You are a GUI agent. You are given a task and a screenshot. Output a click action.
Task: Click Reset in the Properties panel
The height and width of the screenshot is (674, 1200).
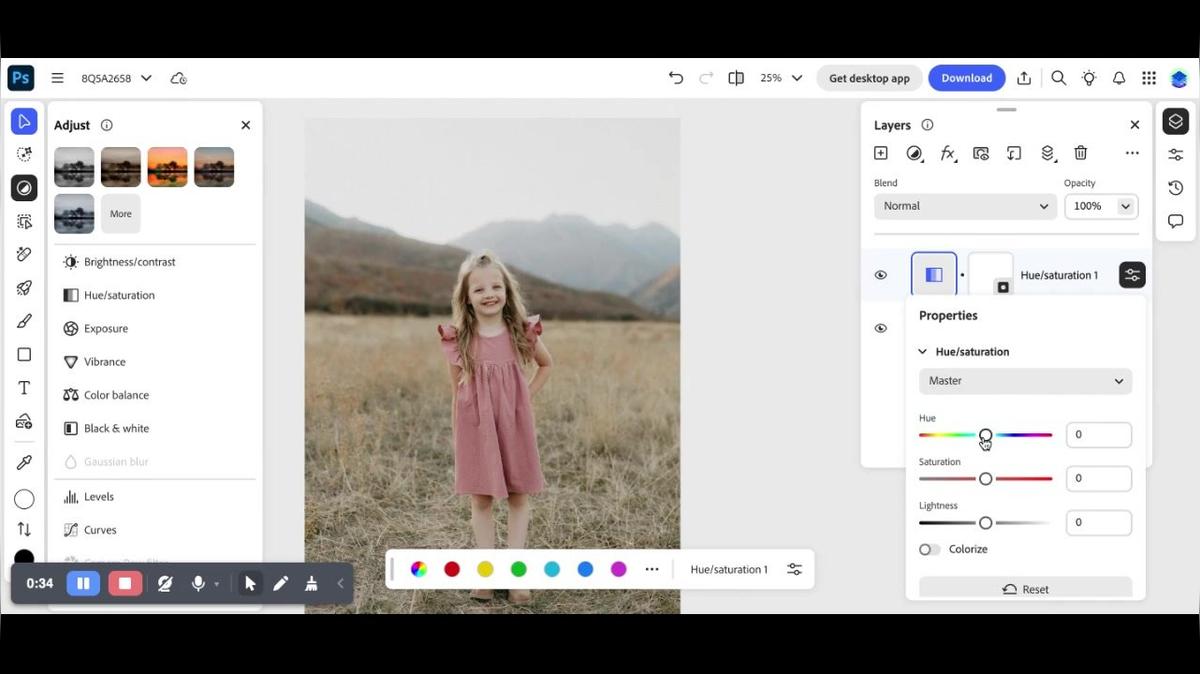pos(1025,589)
